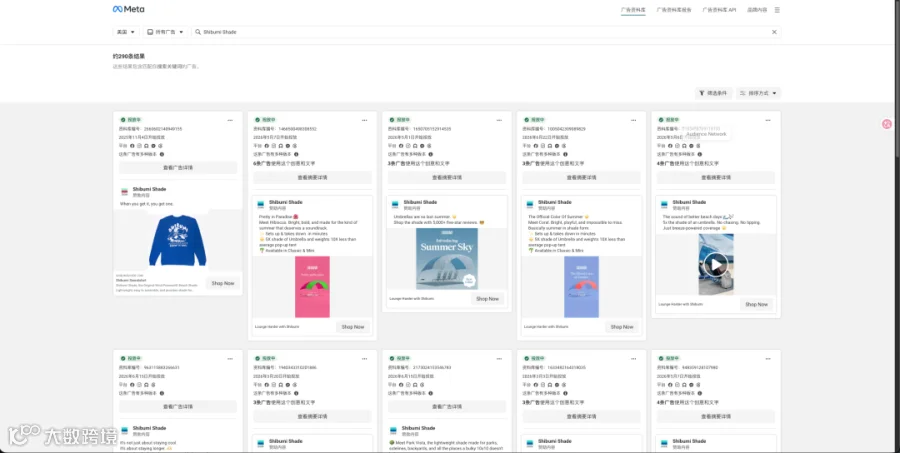Click the info icon on the Summer Sky card

click(x=430, y=154)
